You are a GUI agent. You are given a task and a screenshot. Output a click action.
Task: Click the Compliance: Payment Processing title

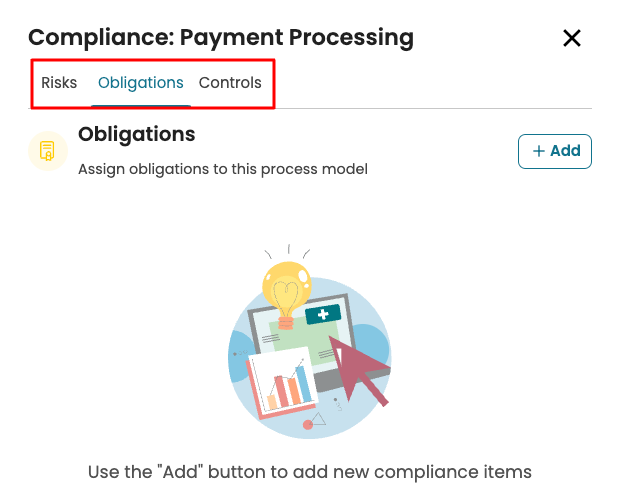pyautogui.click(x=221, y=38)
